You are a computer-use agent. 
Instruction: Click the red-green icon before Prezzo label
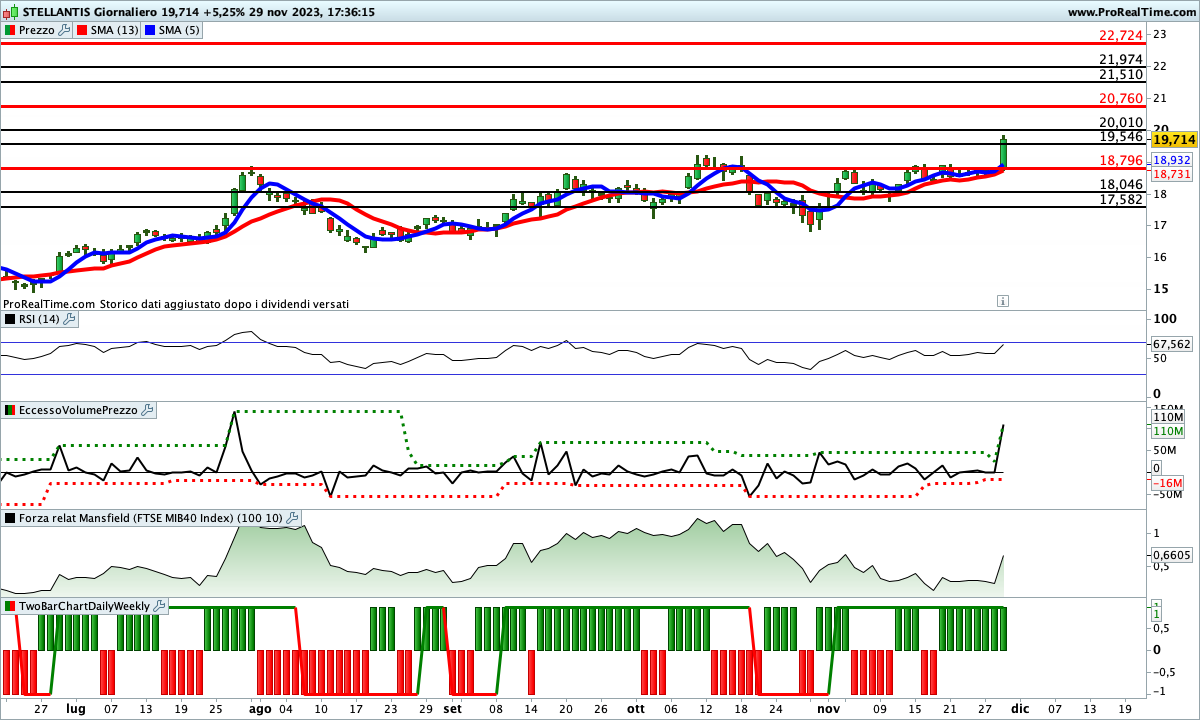click(10, 30)
